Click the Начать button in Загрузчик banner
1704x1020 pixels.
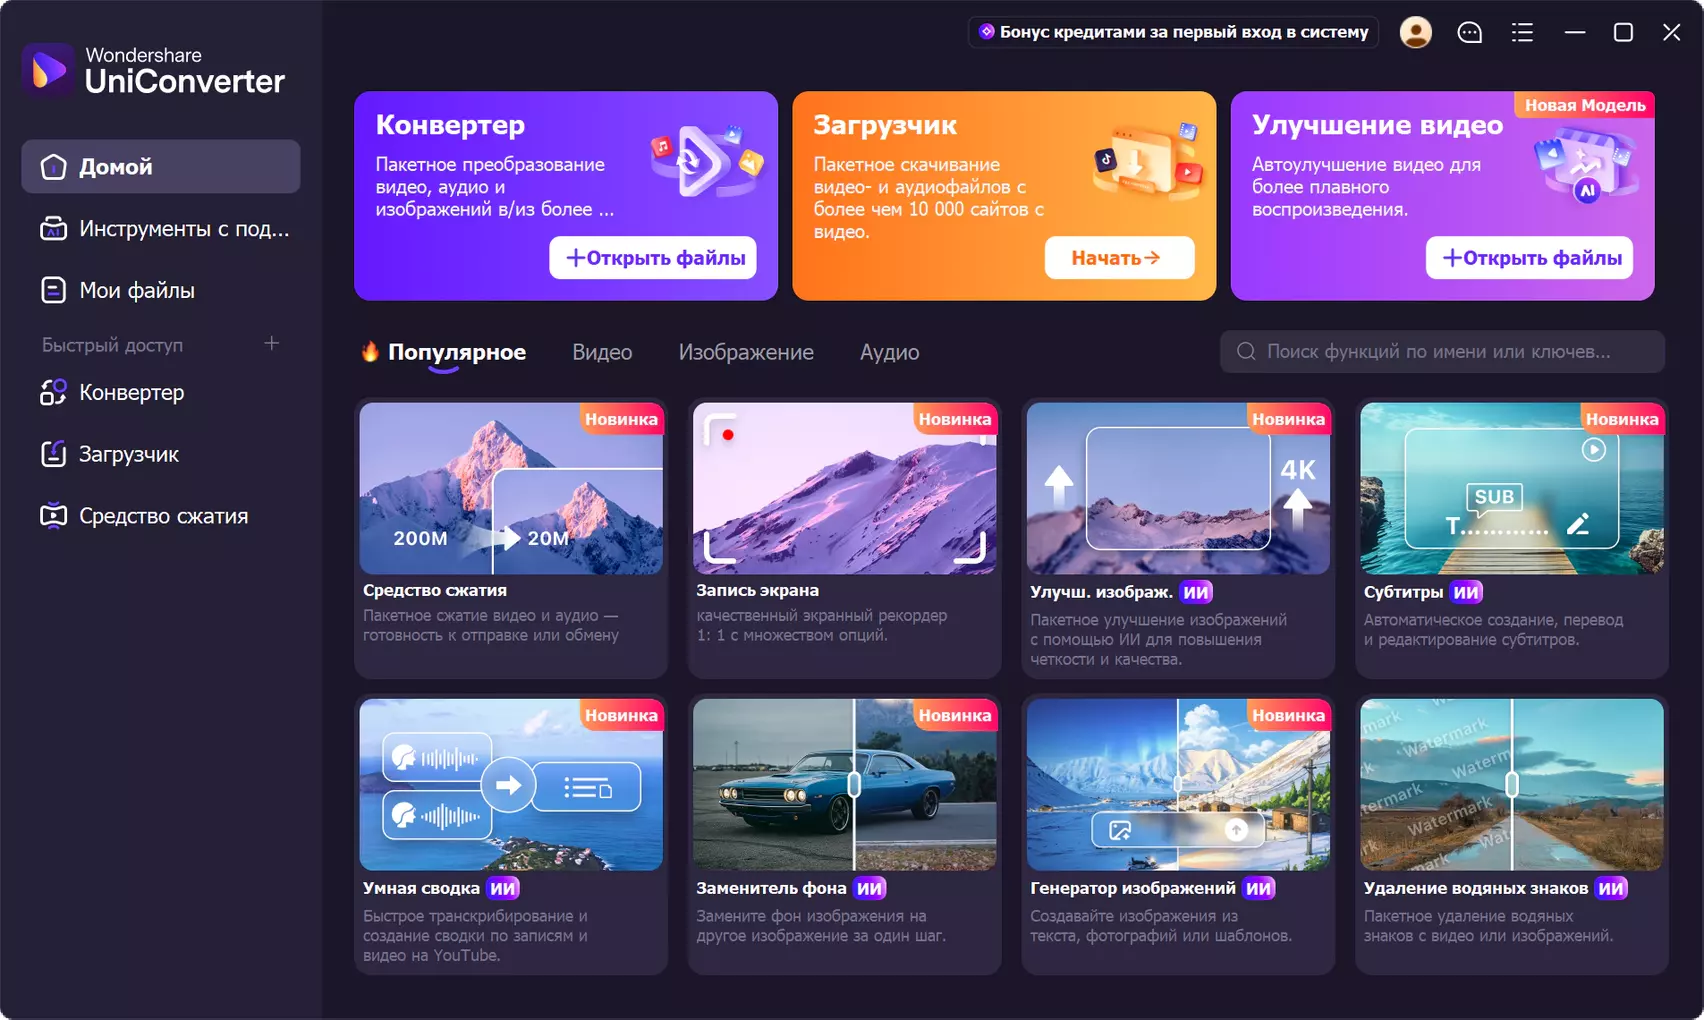pyautogui.click(x=1120, y=258)
